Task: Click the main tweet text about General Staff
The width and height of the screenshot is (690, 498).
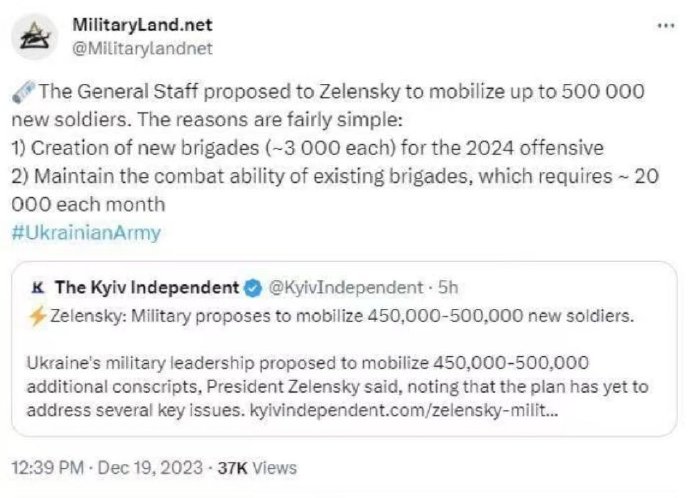Action: point(335,148)
